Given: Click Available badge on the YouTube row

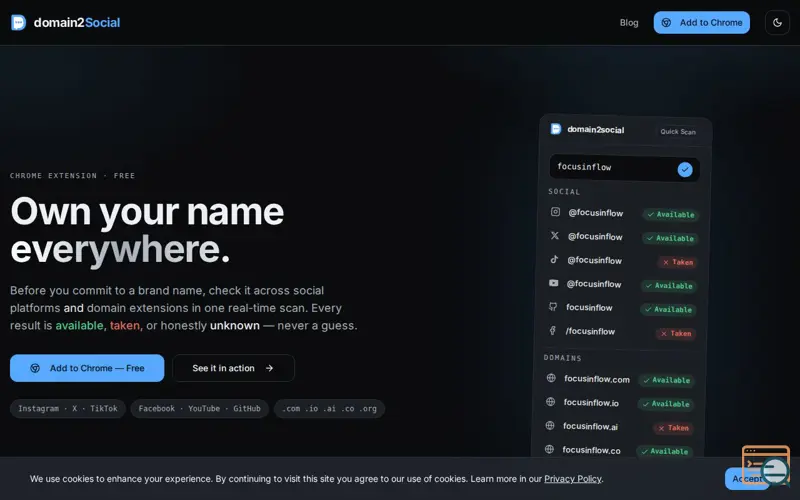Looking at the screenshot, I should pos(669,286).
